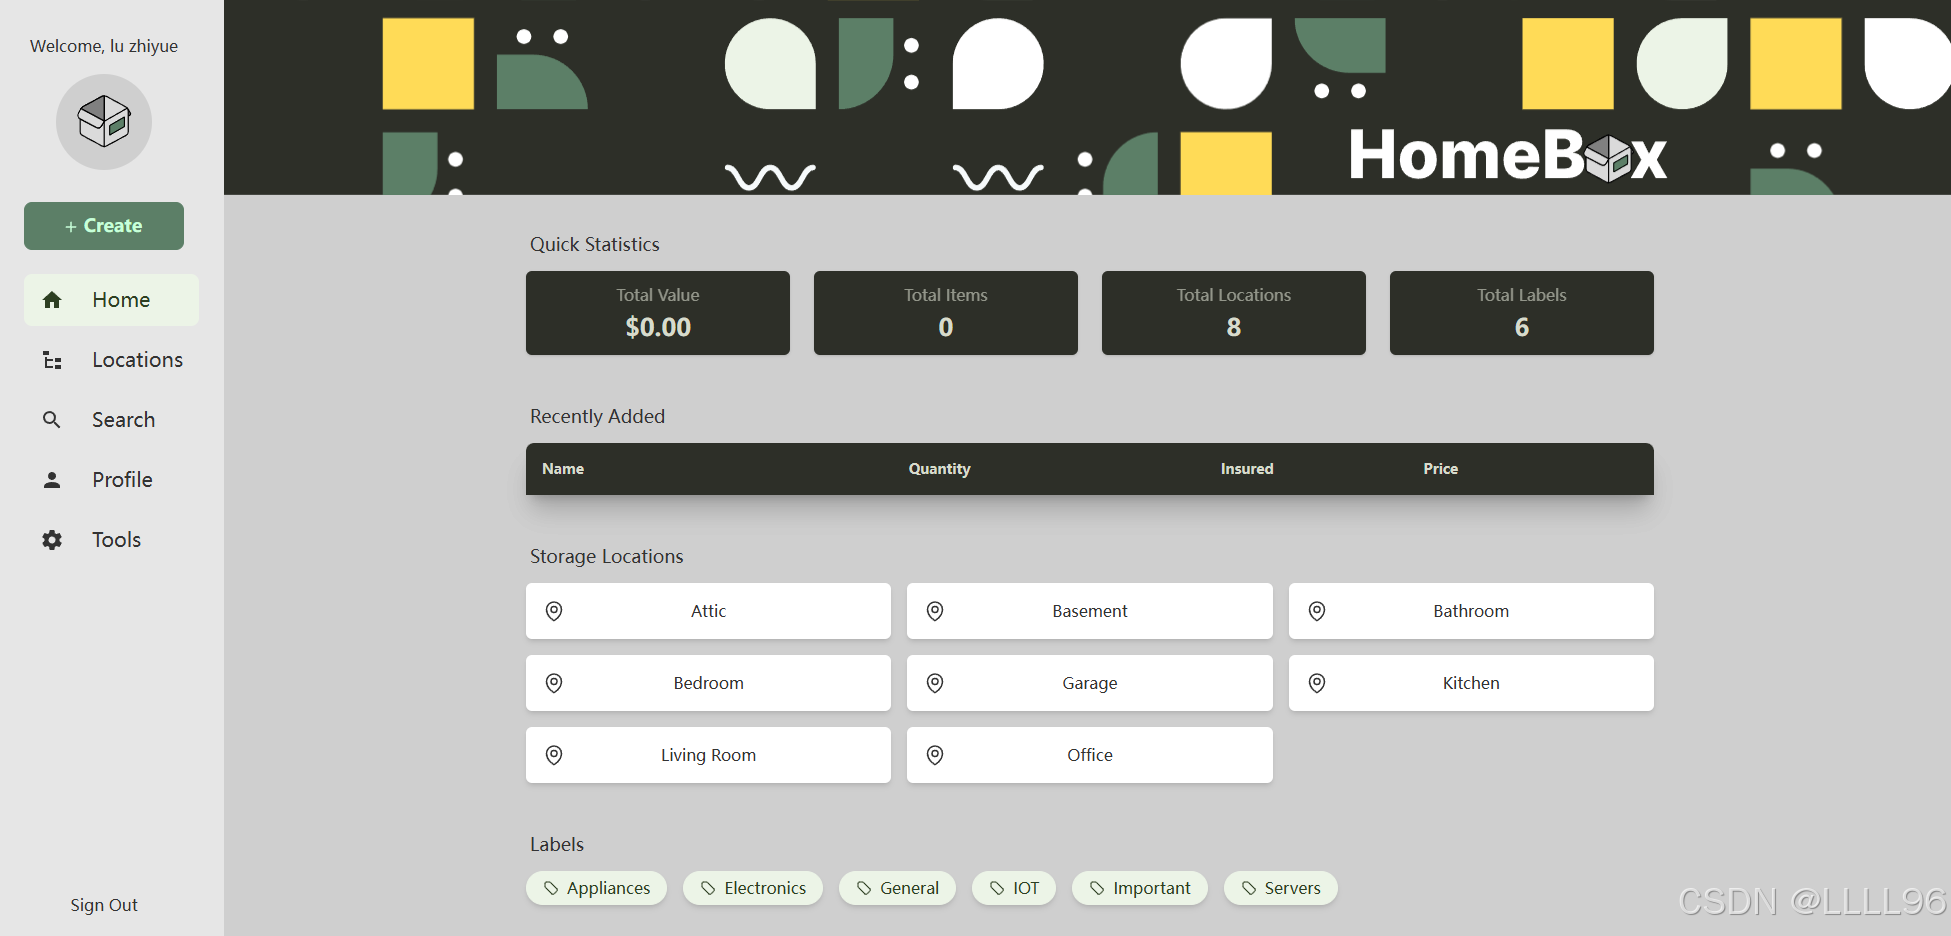Viewport: 1951px width, 936px height.
Task: Click the Total Items statistic card
Action: (946, 313)
